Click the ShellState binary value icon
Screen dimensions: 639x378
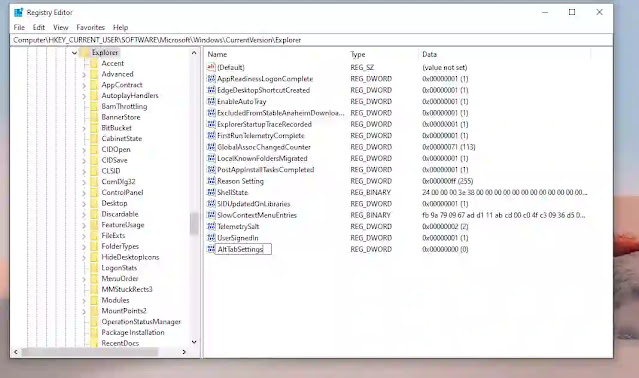click(x=211, y=192)
